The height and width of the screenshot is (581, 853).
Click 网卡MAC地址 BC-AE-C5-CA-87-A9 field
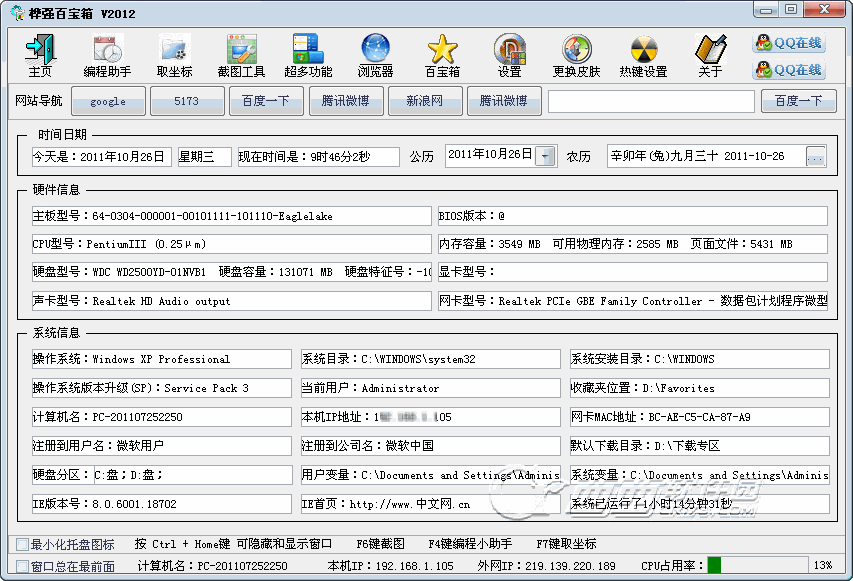699,417
